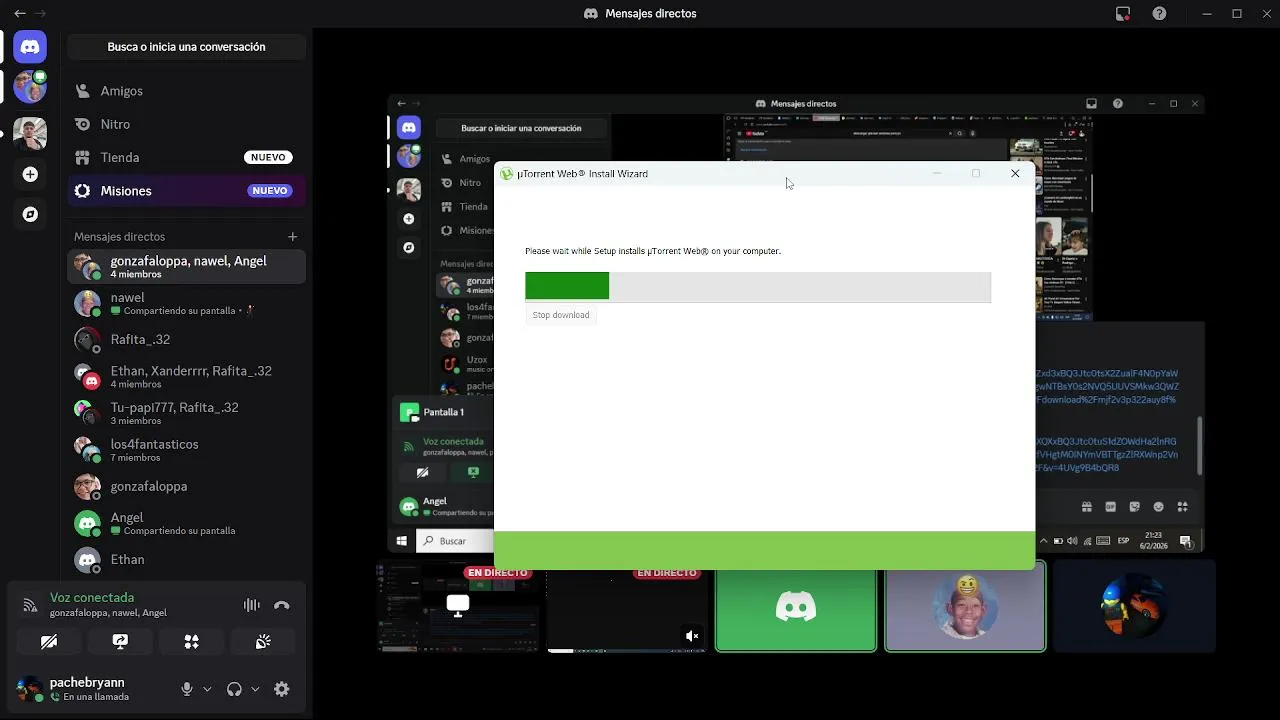
Task: Open the los4fantasticos group chat
Action: tap(186, 450)
